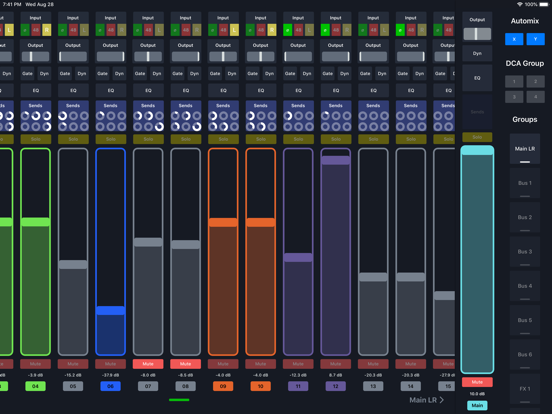Viewport: 552px width, 414px height.
Task: Select the FX 1 group tab
Action: [525, 389]
